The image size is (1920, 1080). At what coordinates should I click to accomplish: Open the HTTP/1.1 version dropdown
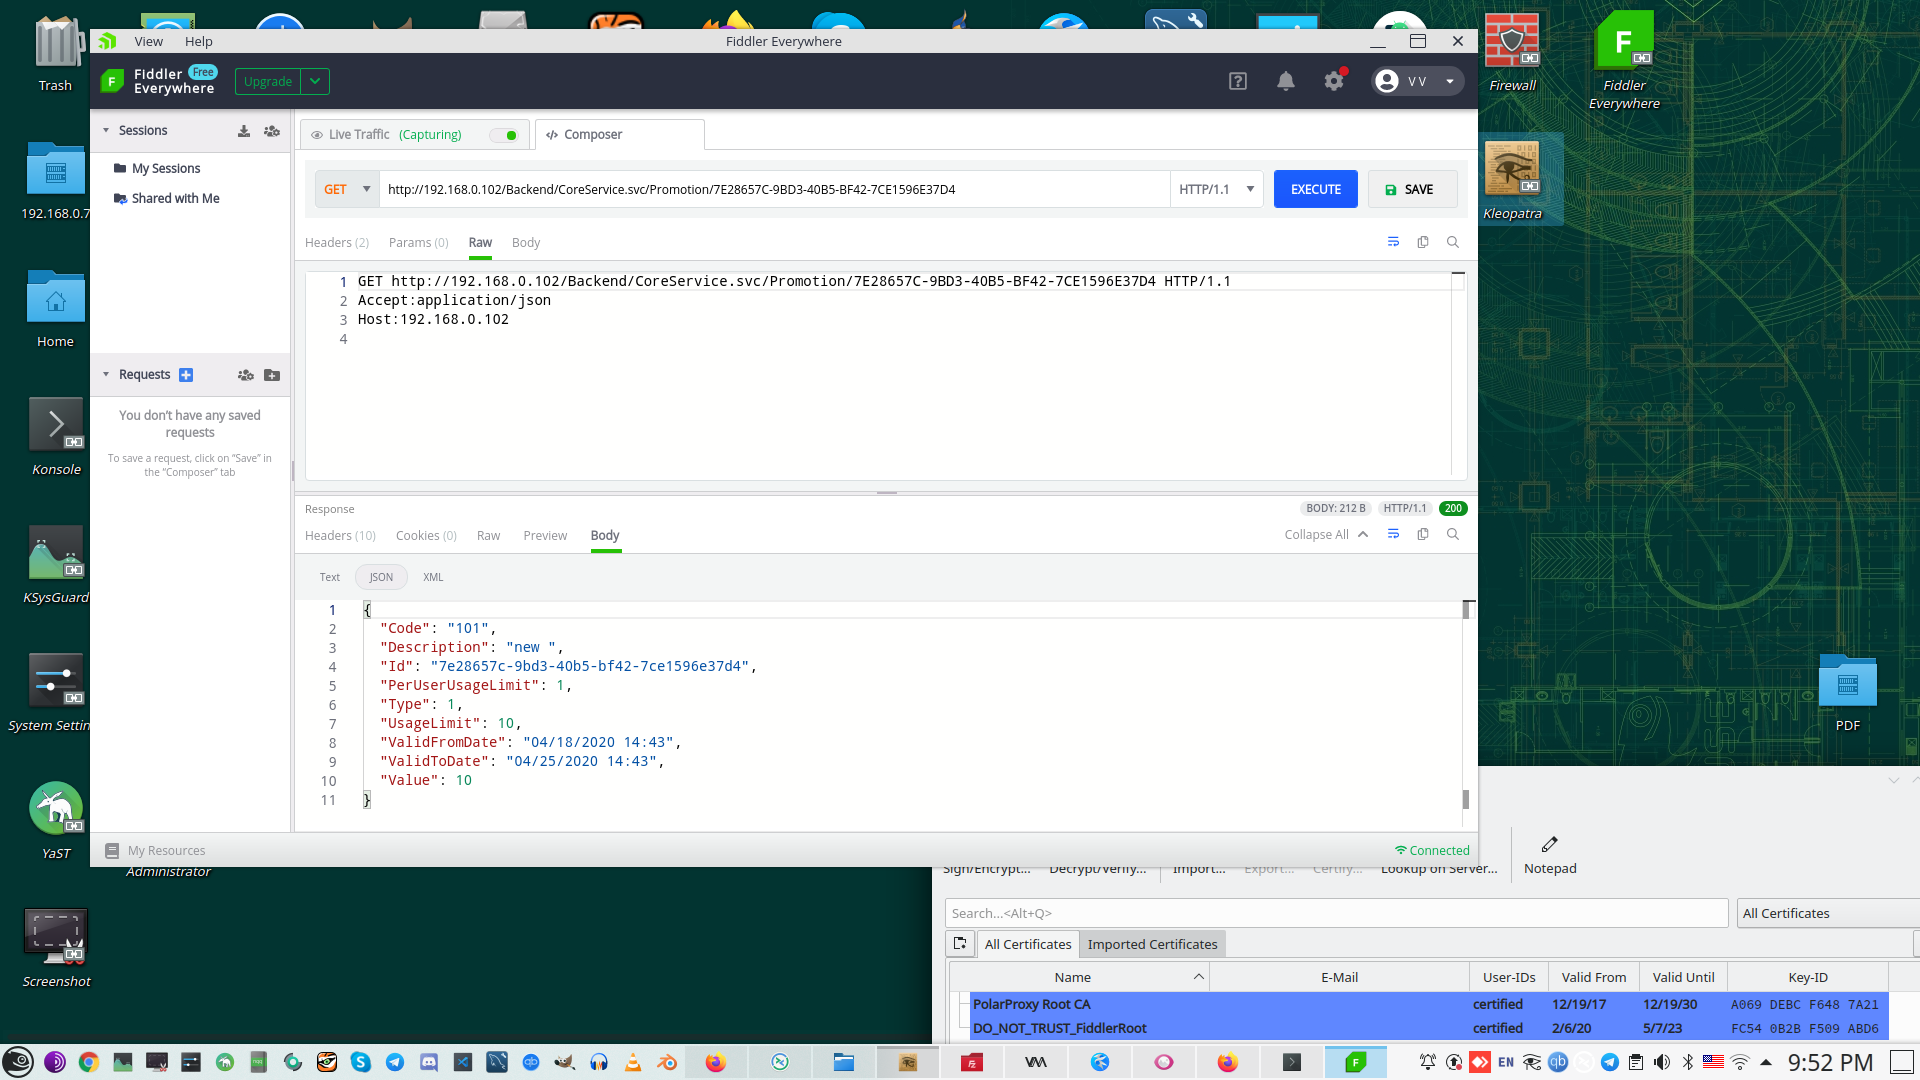pyautogui.click(x=1216, y=189)
